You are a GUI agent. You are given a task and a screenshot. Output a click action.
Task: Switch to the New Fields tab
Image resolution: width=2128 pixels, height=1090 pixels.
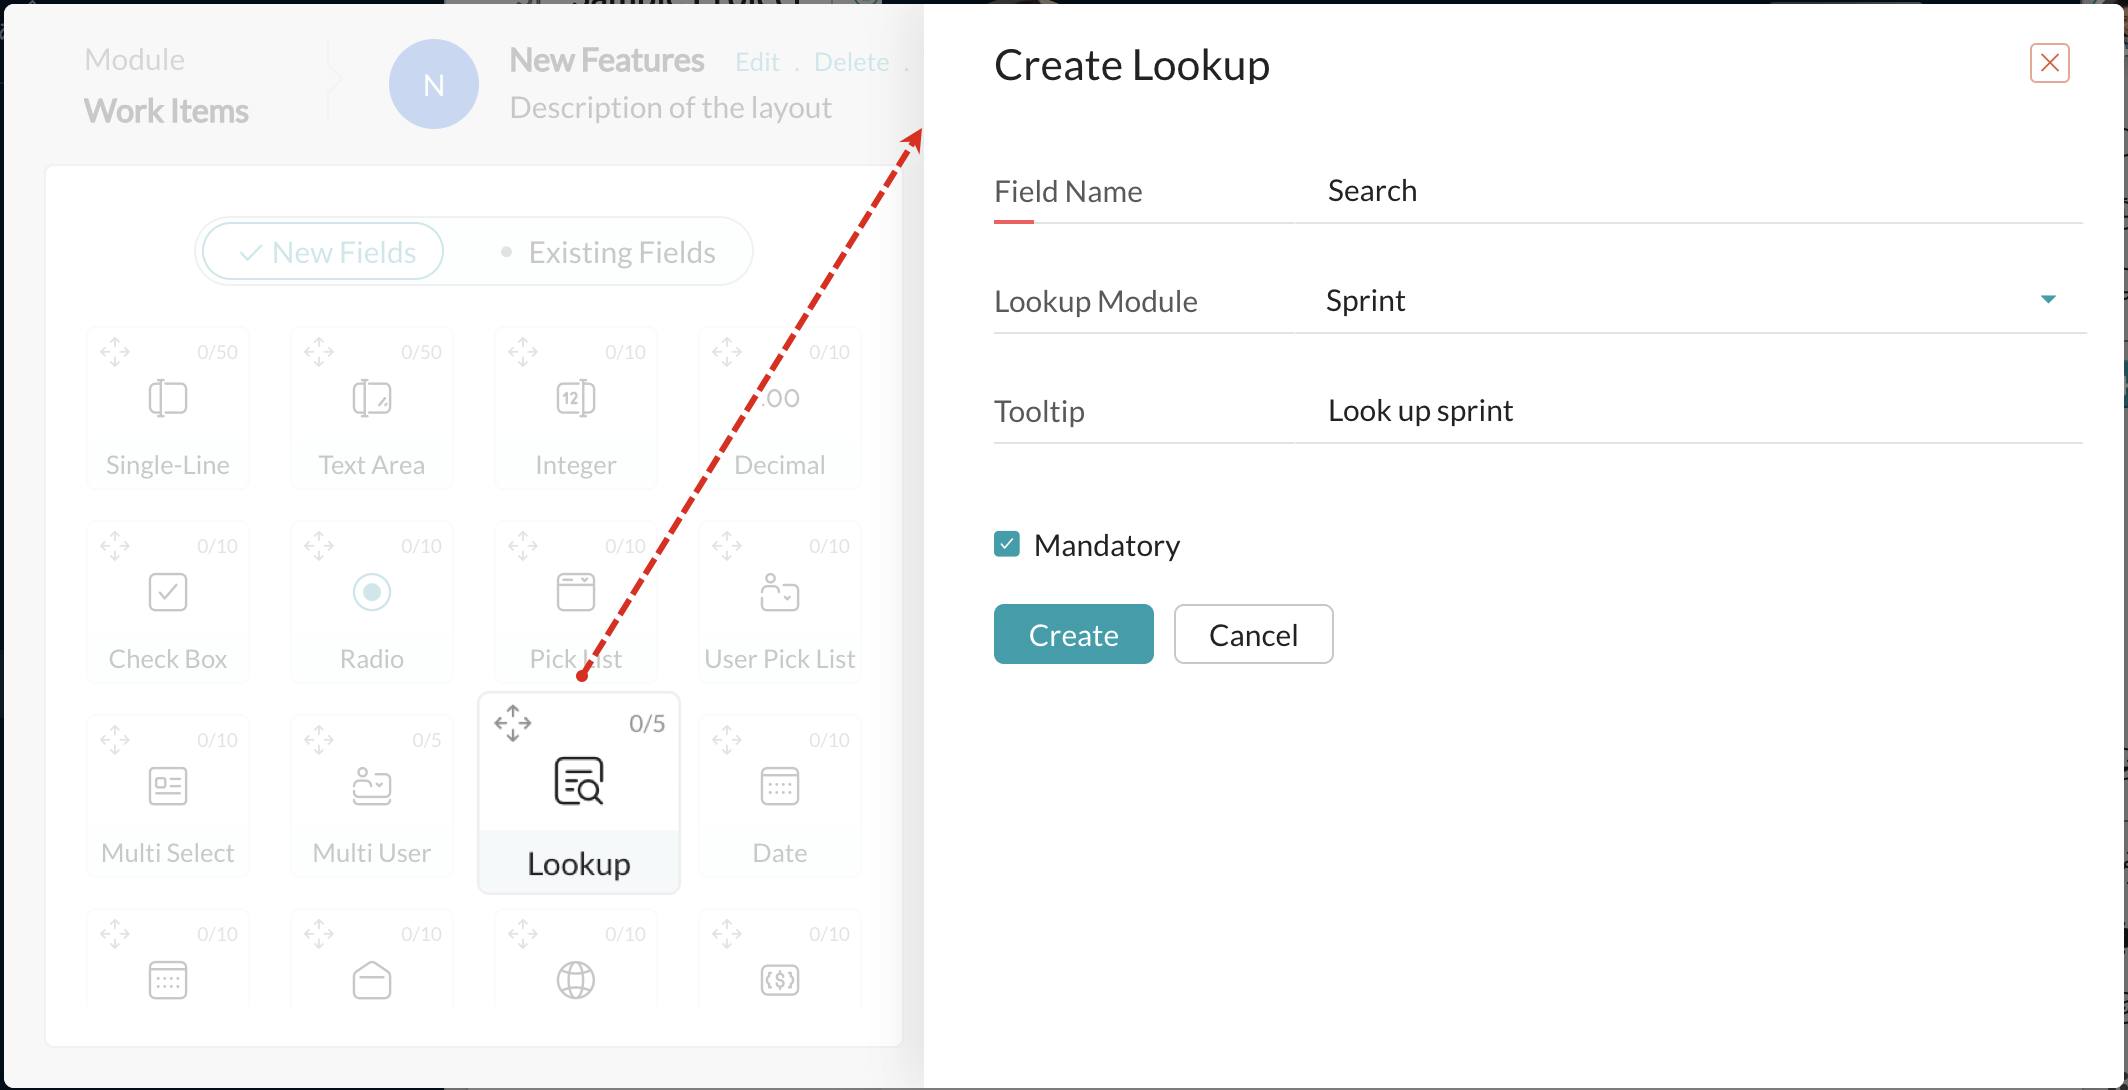pyautogui.click(x=324, y=252)
